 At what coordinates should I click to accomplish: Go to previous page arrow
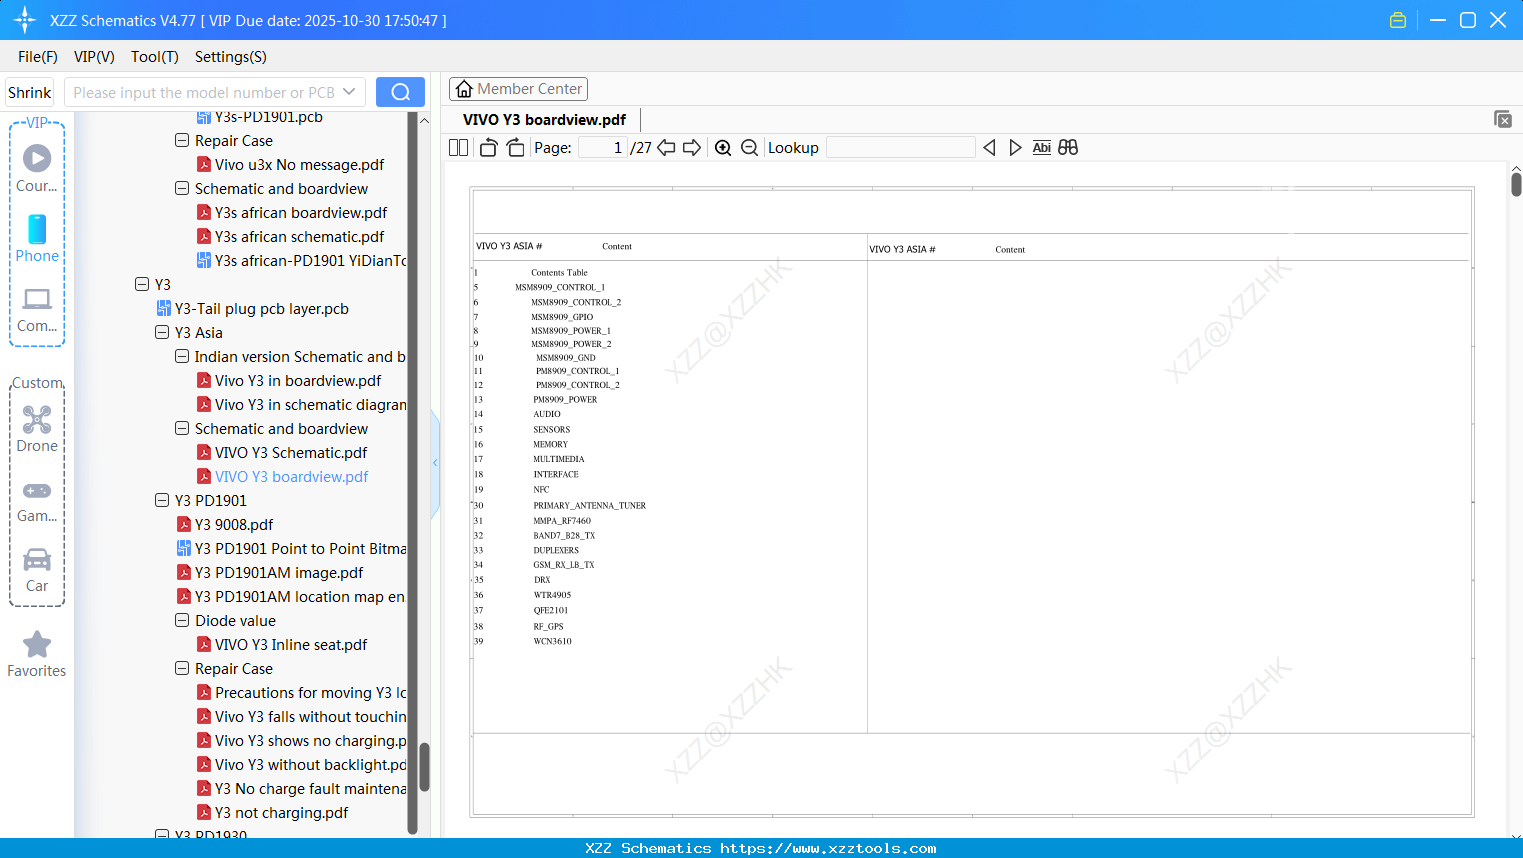click(666, 147)
